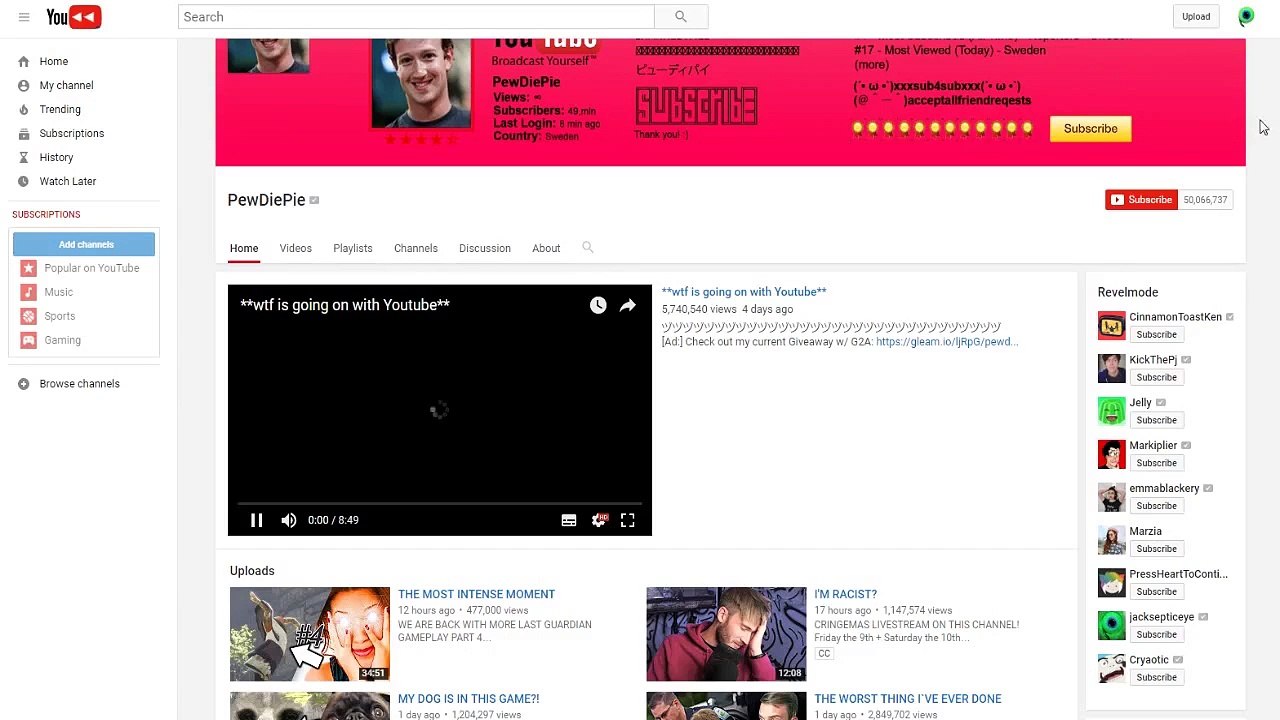The height and width of the screenshot is (720, 1280).
Task: Click the Gaming channel icon
Action: coord(28,340)
